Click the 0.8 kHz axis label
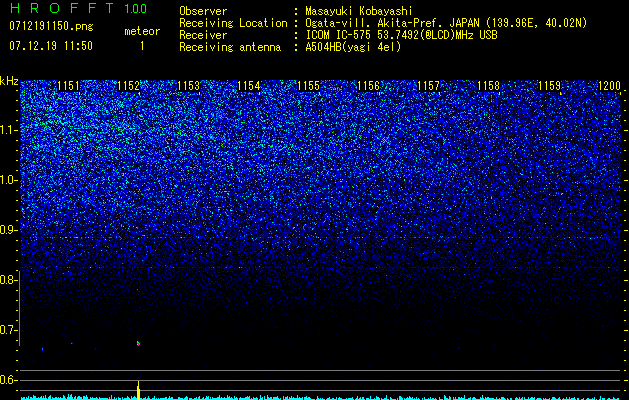 (x=8, y=280)
